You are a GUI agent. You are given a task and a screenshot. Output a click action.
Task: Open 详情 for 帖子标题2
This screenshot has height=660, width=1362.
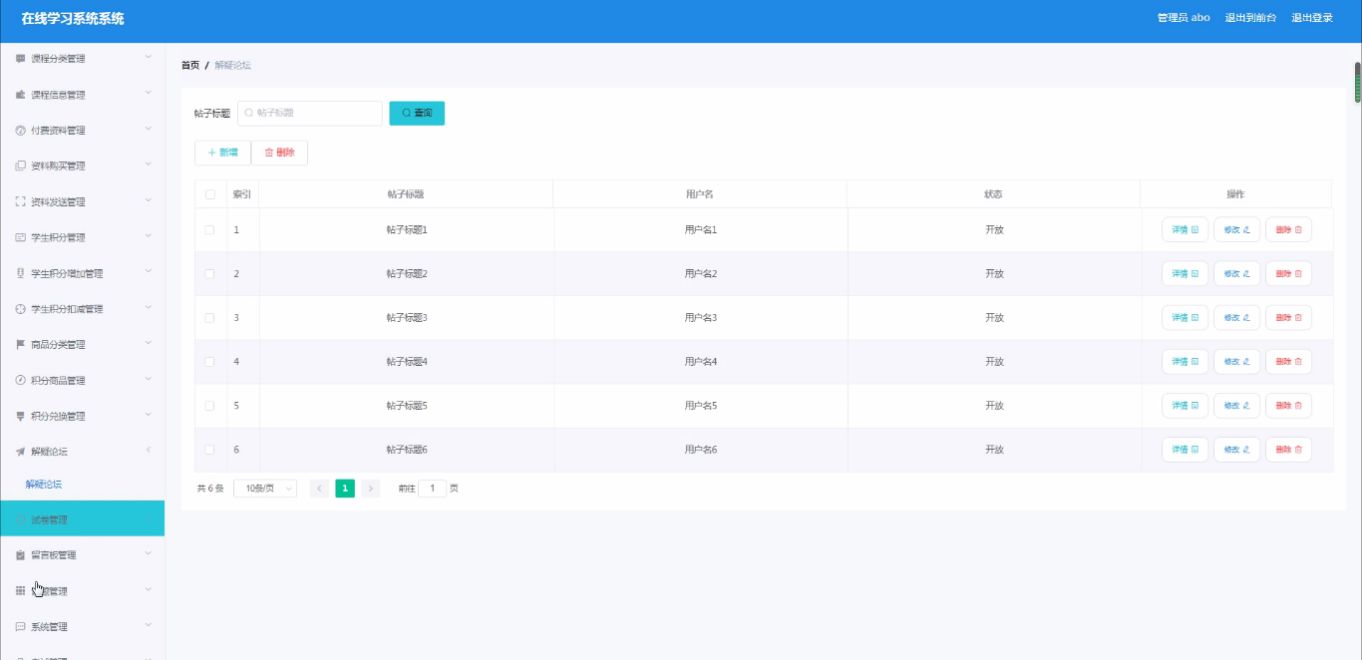point(1185,274)
